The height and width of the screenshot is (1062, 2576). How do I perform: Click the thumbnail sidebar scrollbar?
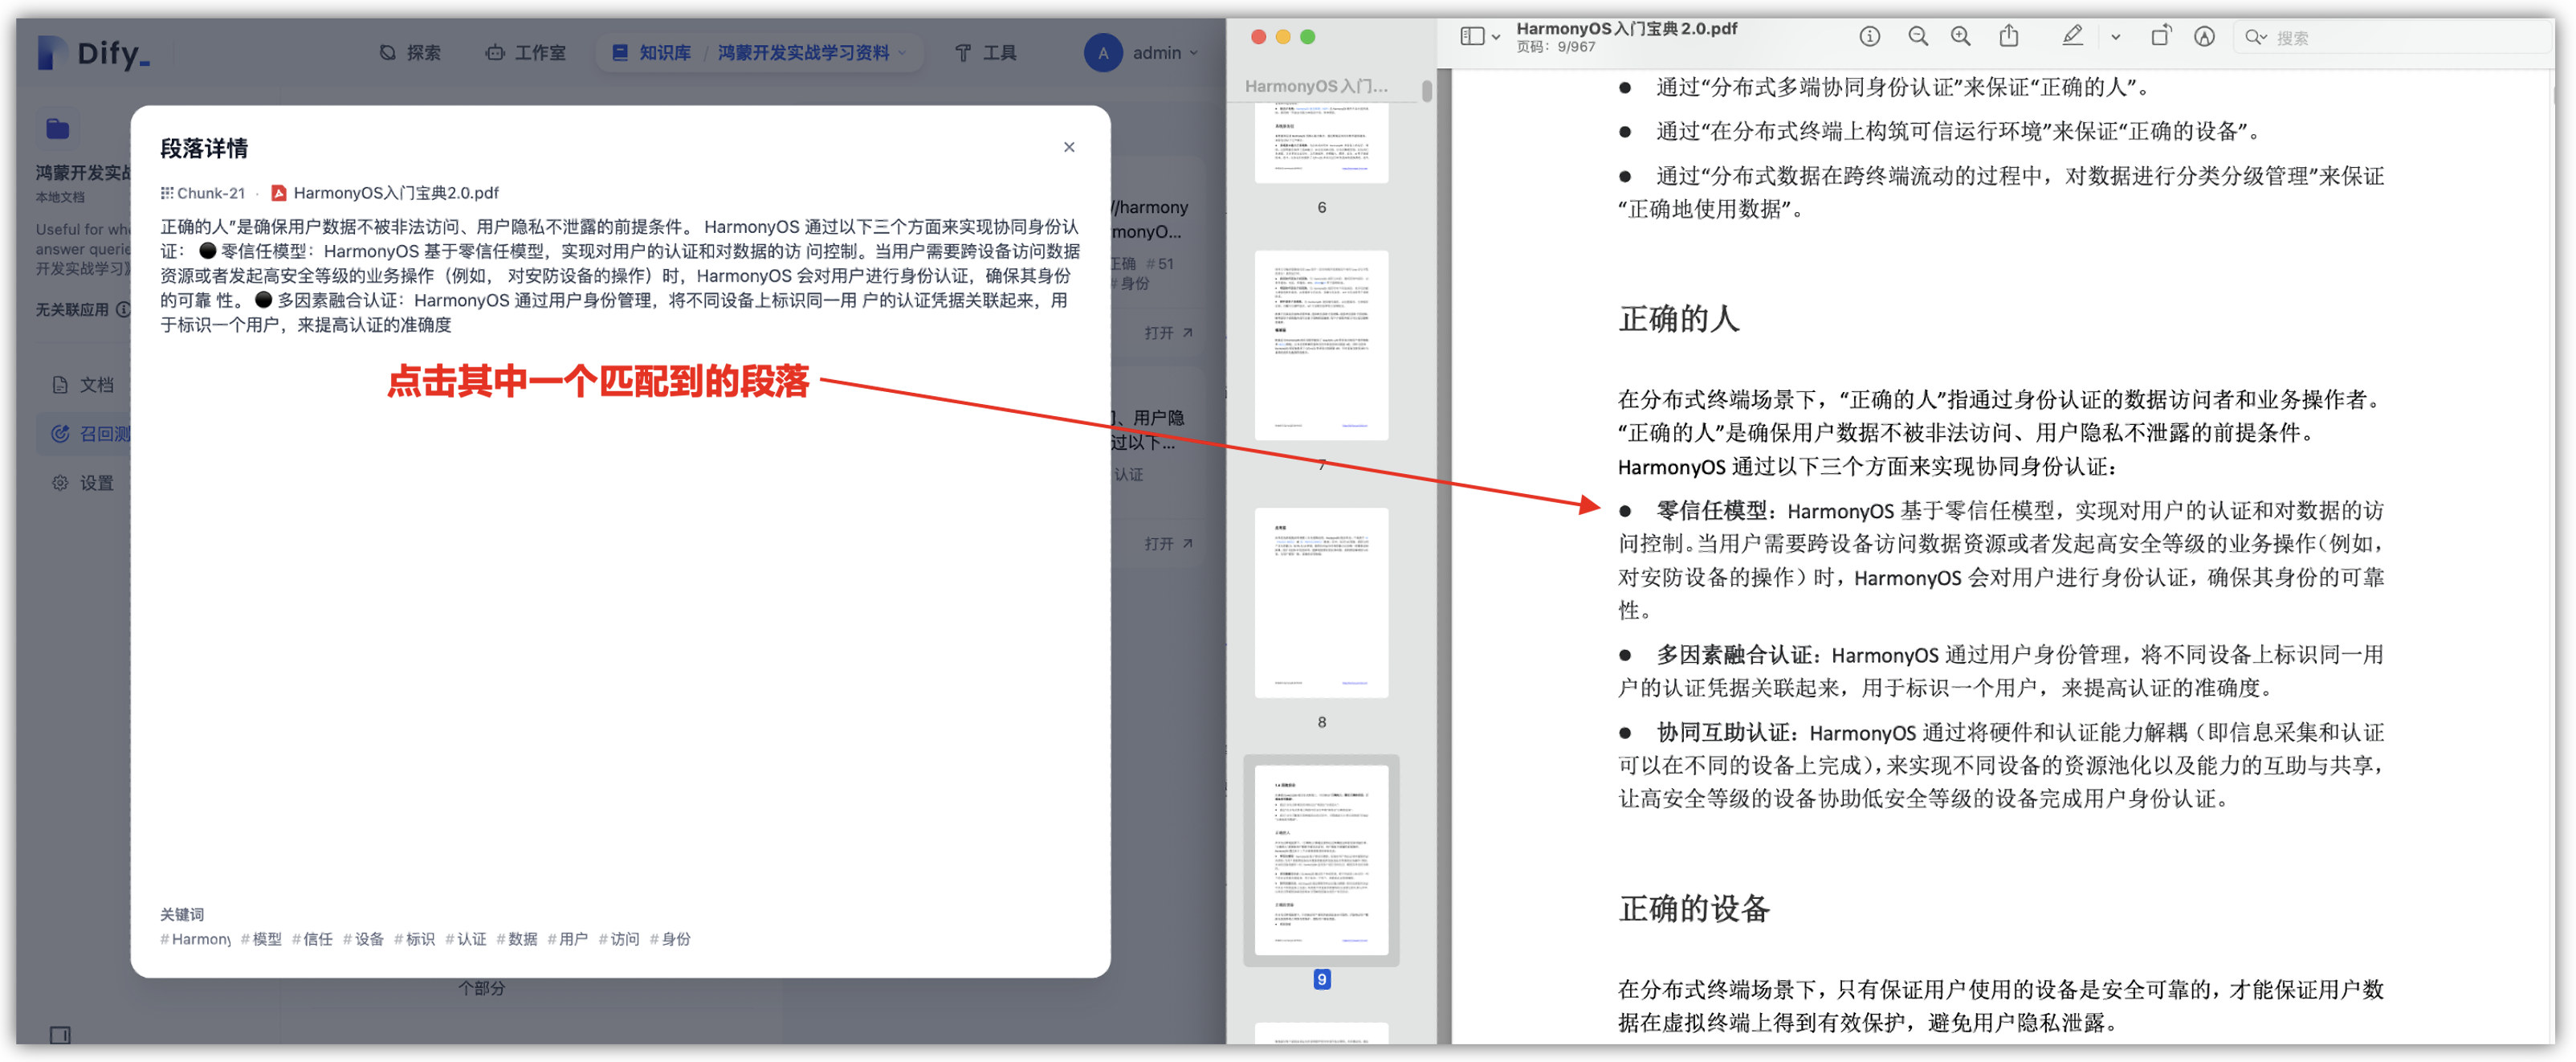(1427, 90)
